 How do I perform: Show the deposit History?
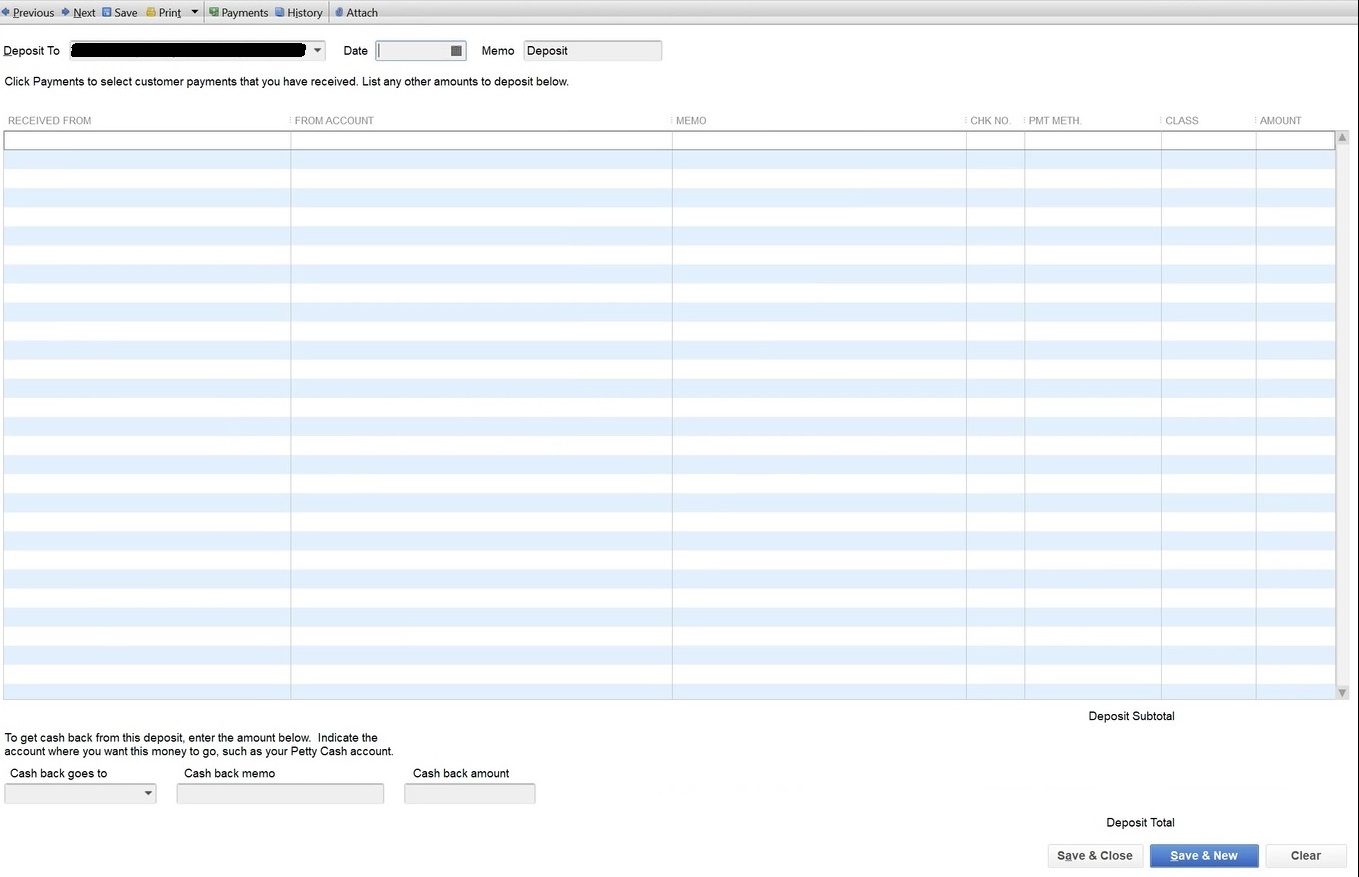pyautogui.click(x=299, y=13)
